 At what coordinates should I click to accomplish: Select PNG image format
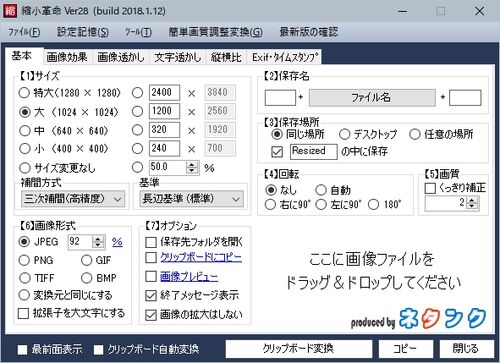[x=24, y=260]
